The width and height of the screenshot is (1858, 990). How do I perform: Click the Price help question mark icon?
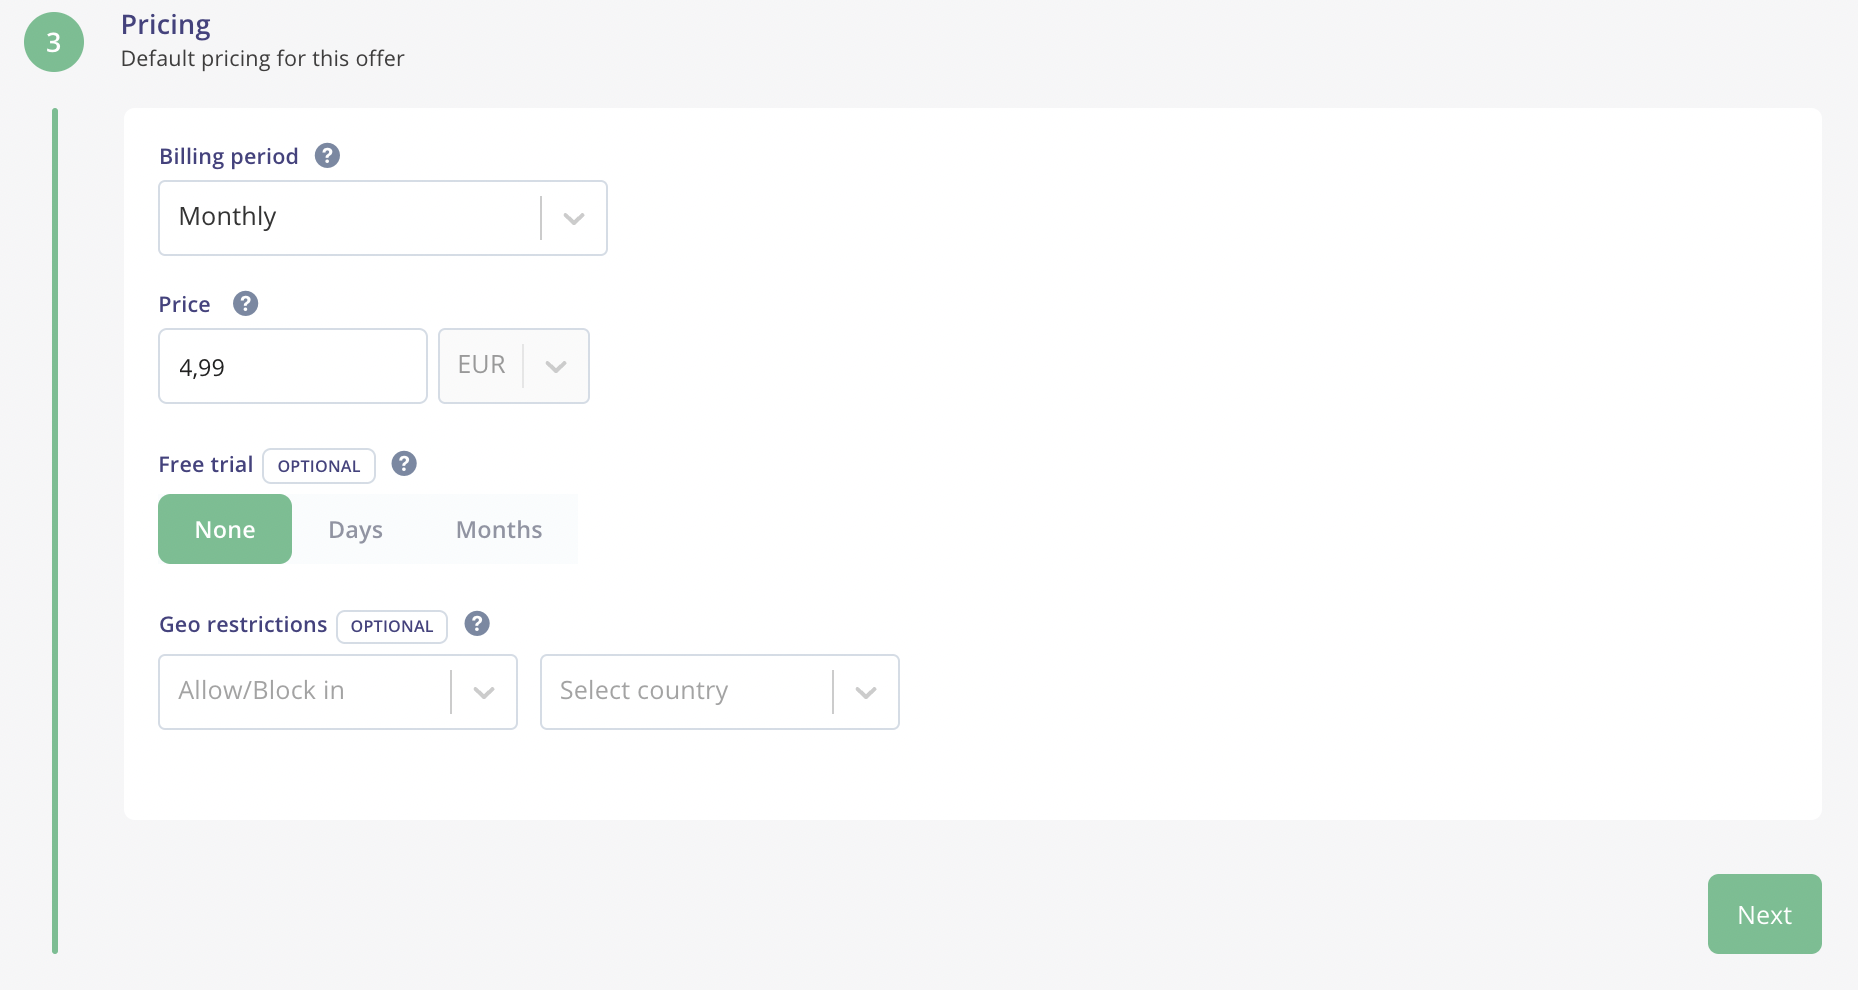(x=245, y=304)
